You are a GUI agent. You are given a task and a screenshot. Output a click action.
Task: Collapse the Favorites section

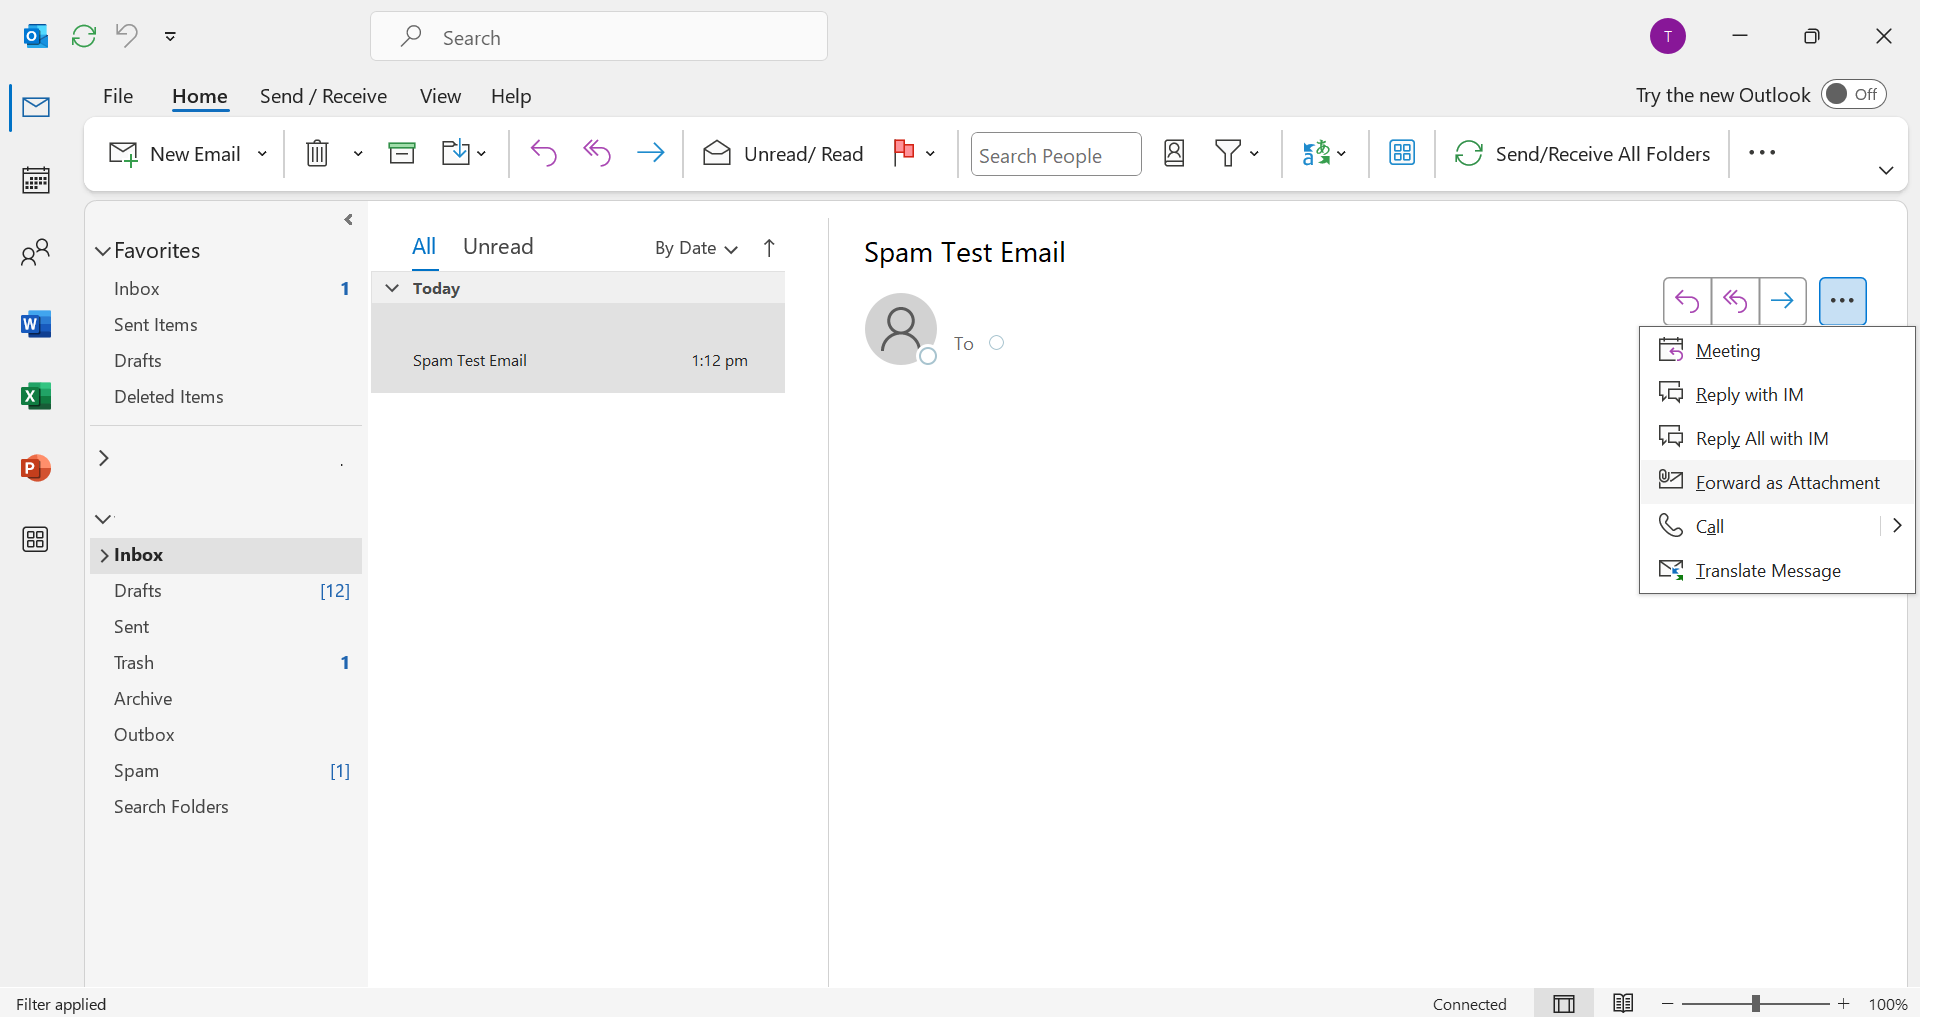[x=103, y=251]
